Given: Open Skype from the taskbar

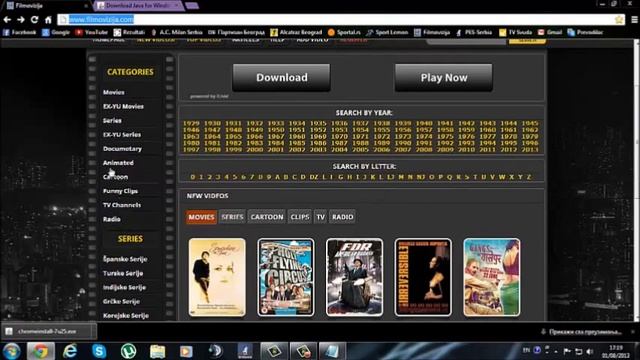Looking at the screenshot, I should (x=99, y=351).
